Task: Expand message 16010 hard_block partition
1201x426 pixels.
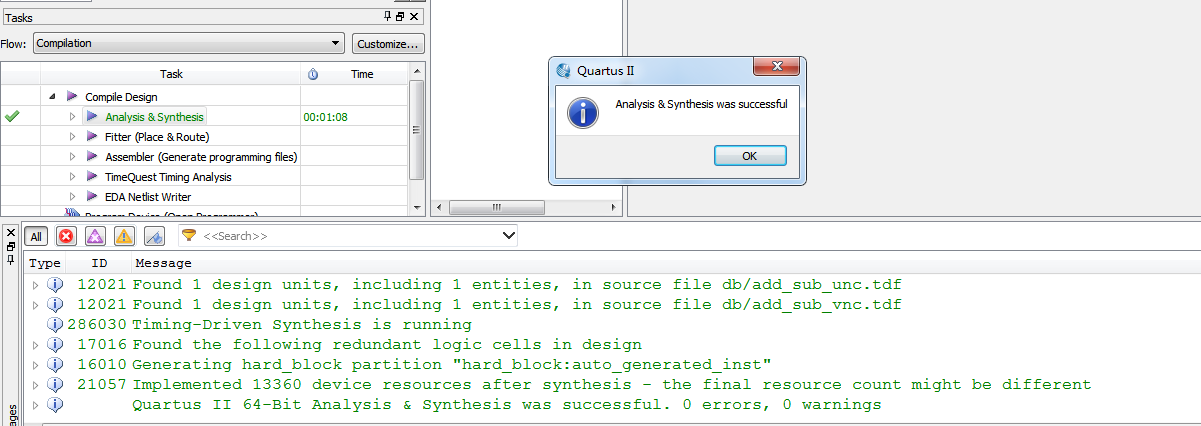Action: (x=36, y=365)
